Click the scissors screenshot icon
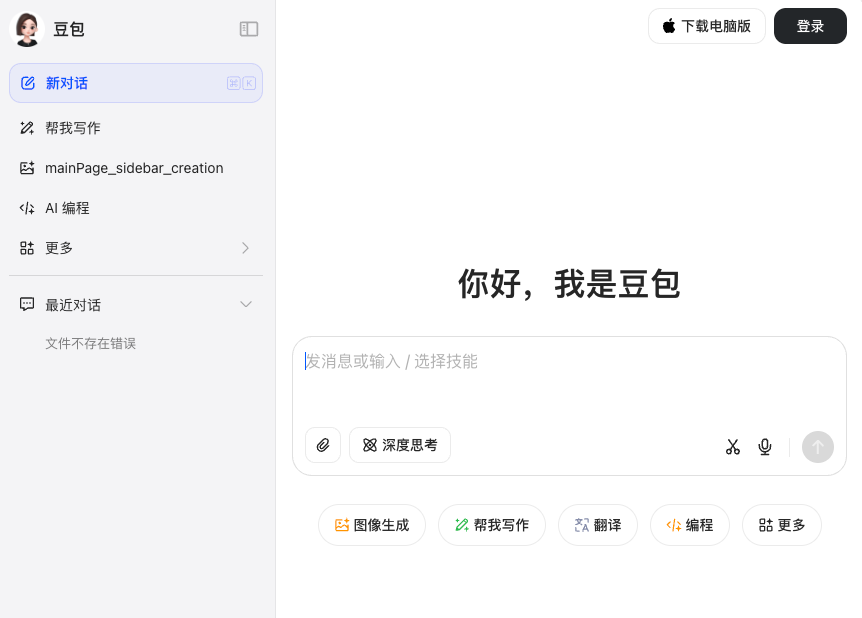Image resolution: width=862 pixels, height=618 pixels. (732, 446)
